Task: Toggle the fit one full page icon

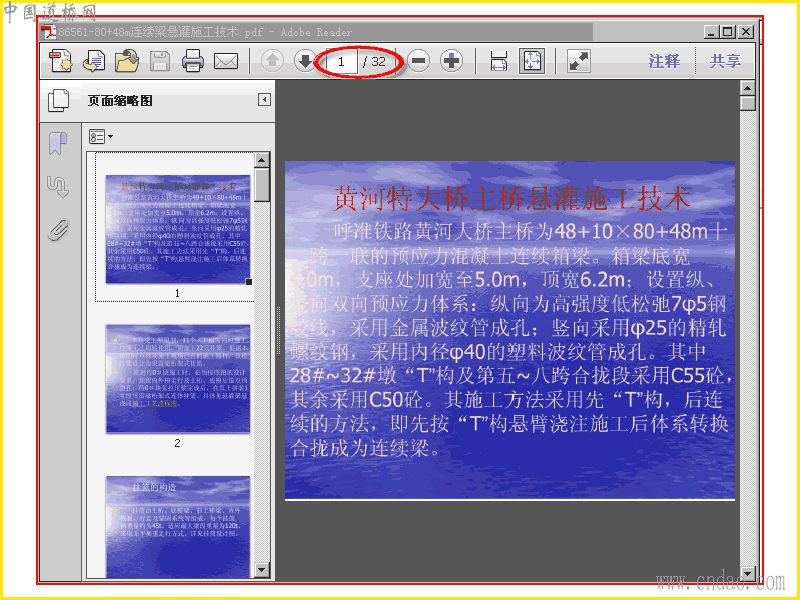Action: [x=532, y=61]
